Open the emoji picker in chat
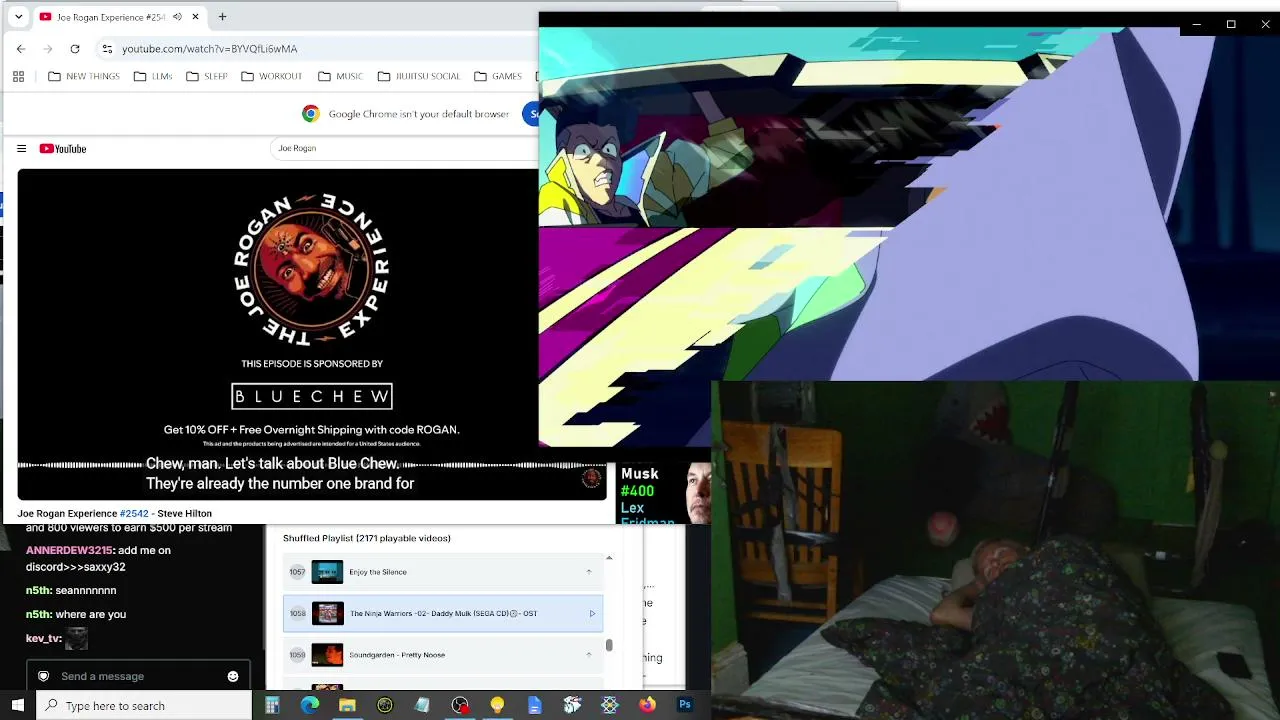The image size is (1280, 720). [233, 676]
